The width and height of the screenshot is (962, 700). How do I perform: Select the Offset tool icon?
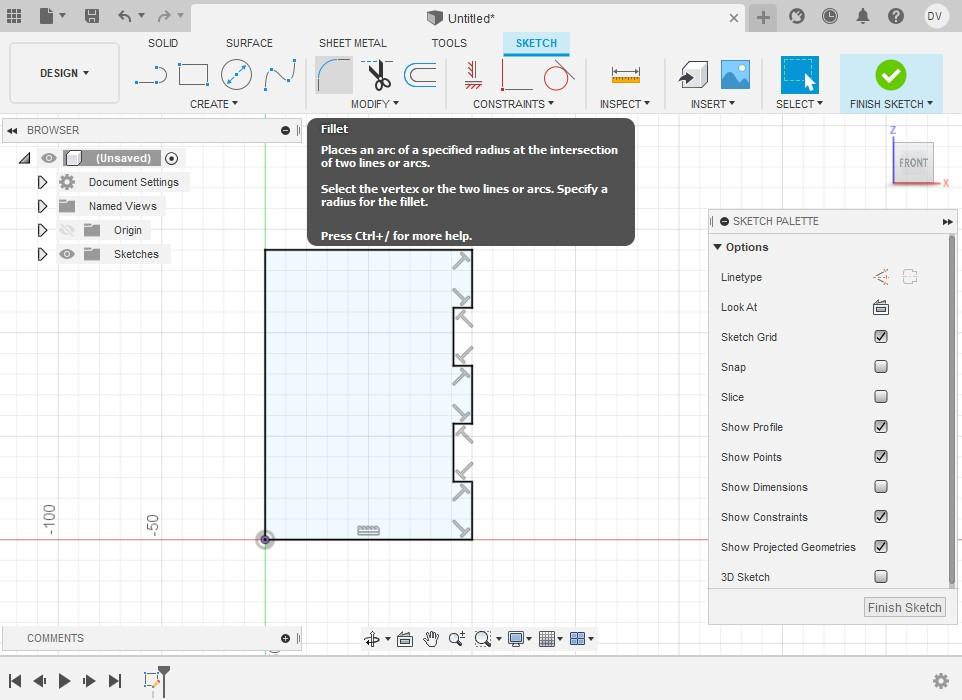pos(420,75)
